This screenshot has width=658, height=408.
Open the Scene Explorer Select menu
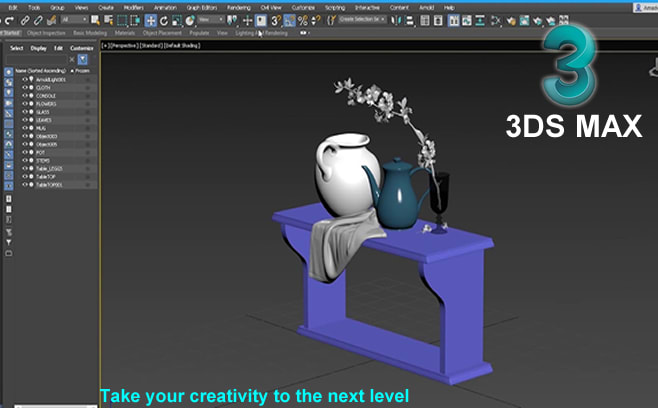[x=16, y=48]
